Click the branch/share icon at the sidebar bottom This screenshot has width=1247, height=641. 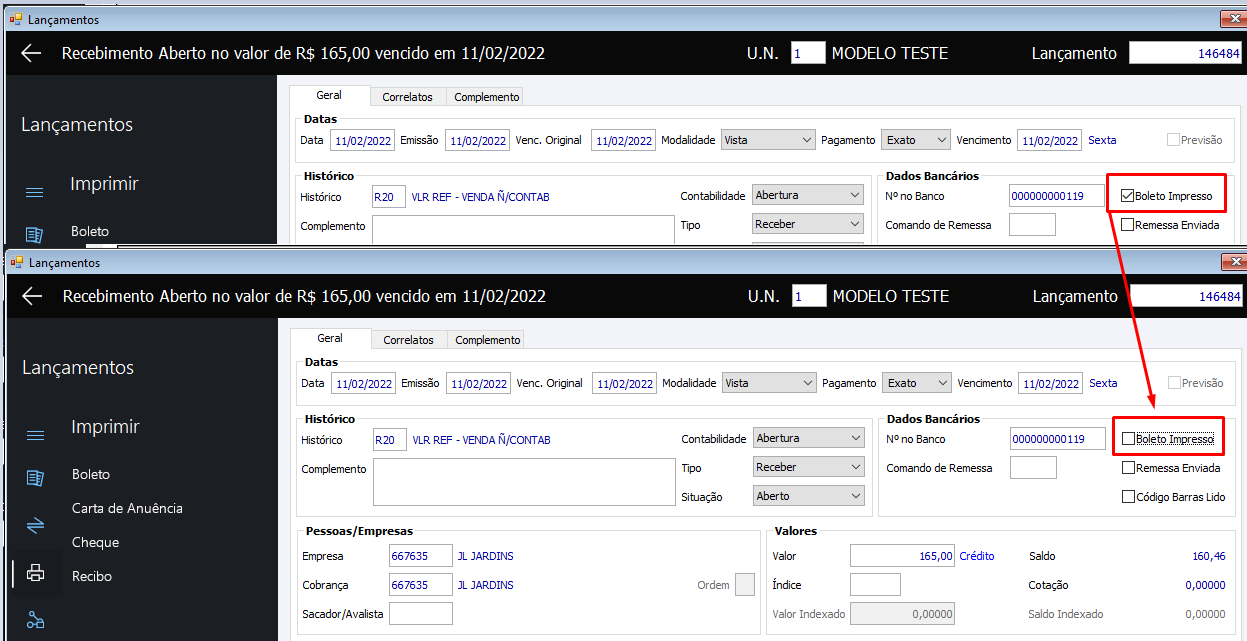35,620
